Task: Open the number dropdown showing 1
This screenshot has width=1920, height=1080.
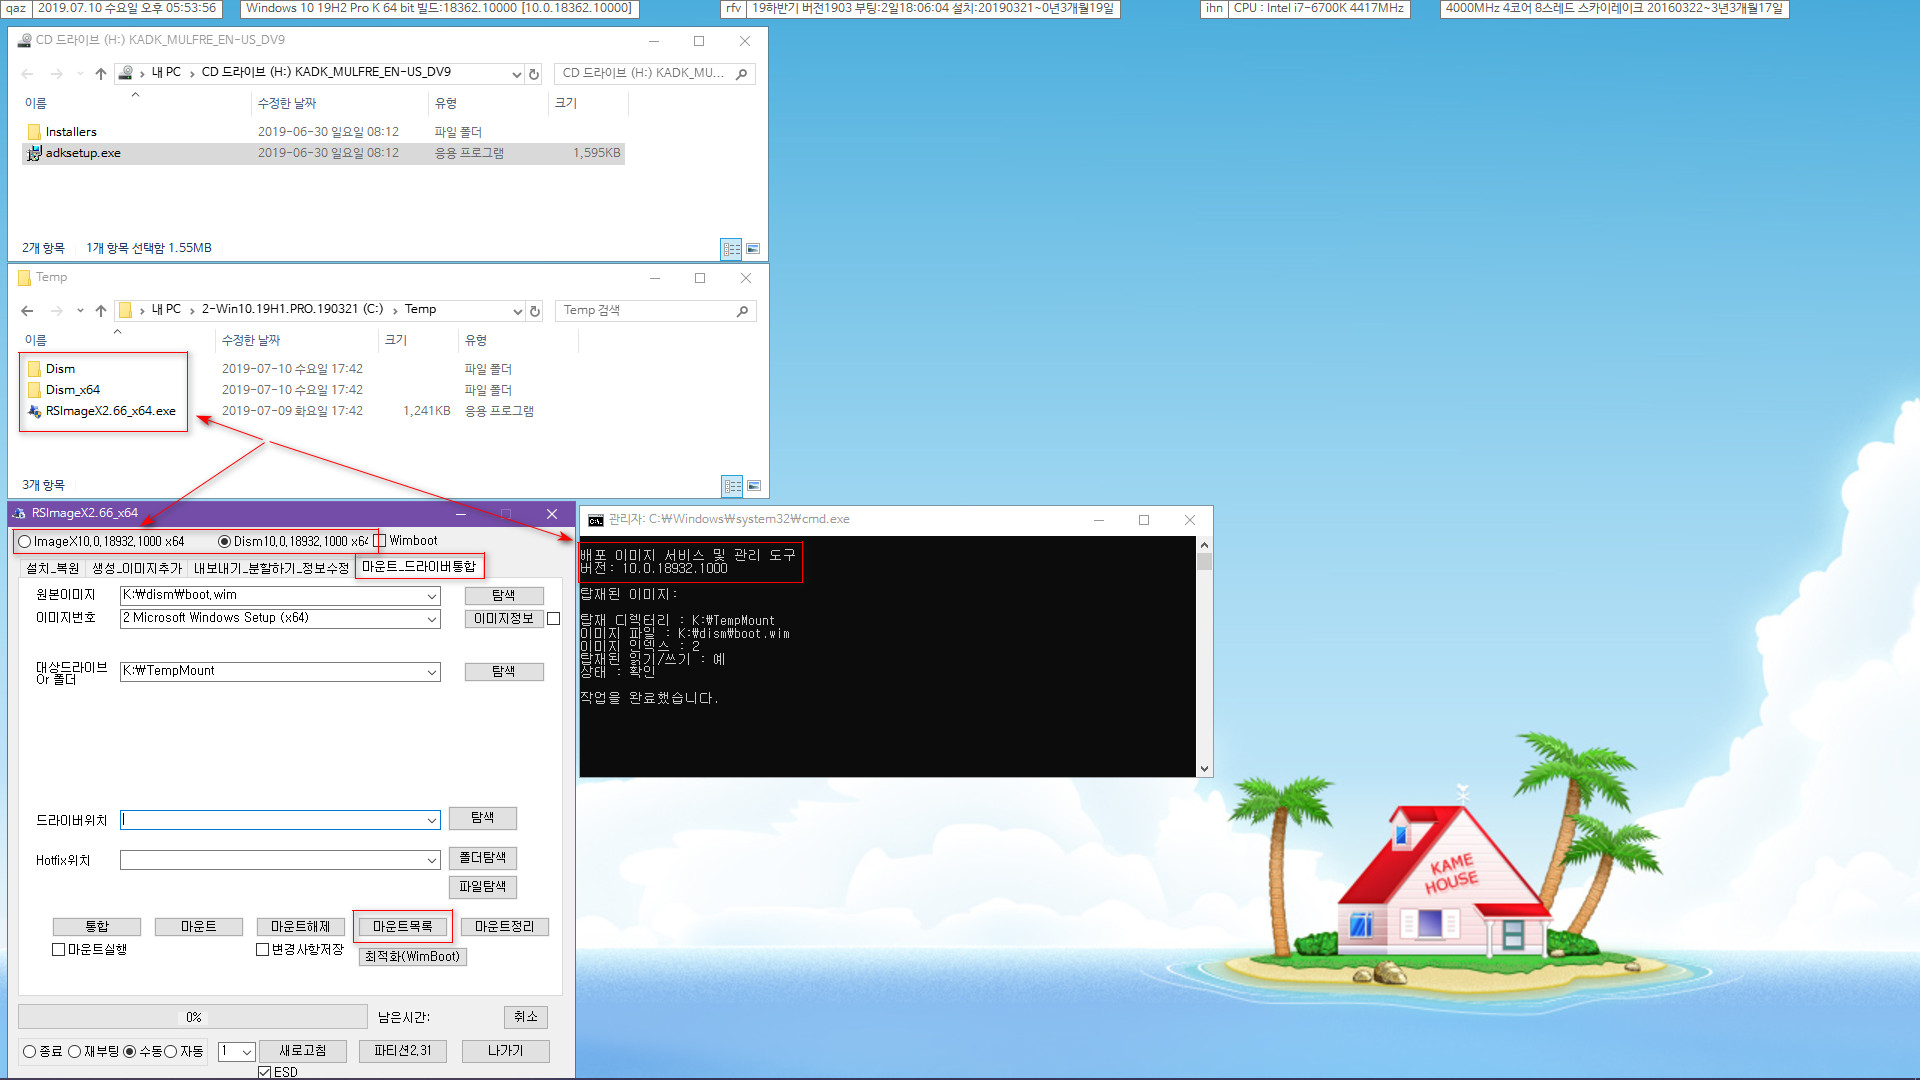Action: (x=247, y=1052)
